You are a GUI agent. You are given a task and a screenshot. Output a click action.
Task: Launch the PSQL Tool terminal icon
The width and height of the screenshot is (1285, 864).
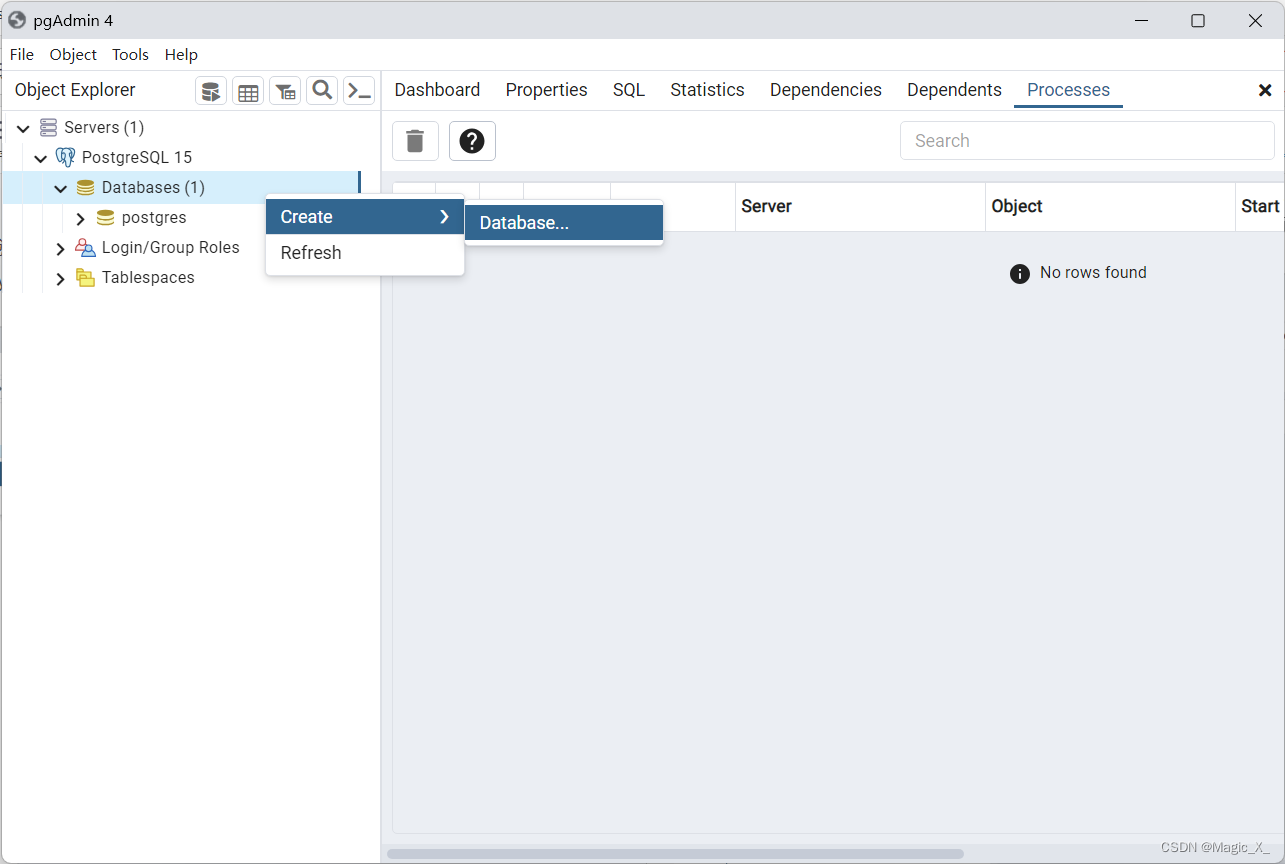tap(359, 91)
